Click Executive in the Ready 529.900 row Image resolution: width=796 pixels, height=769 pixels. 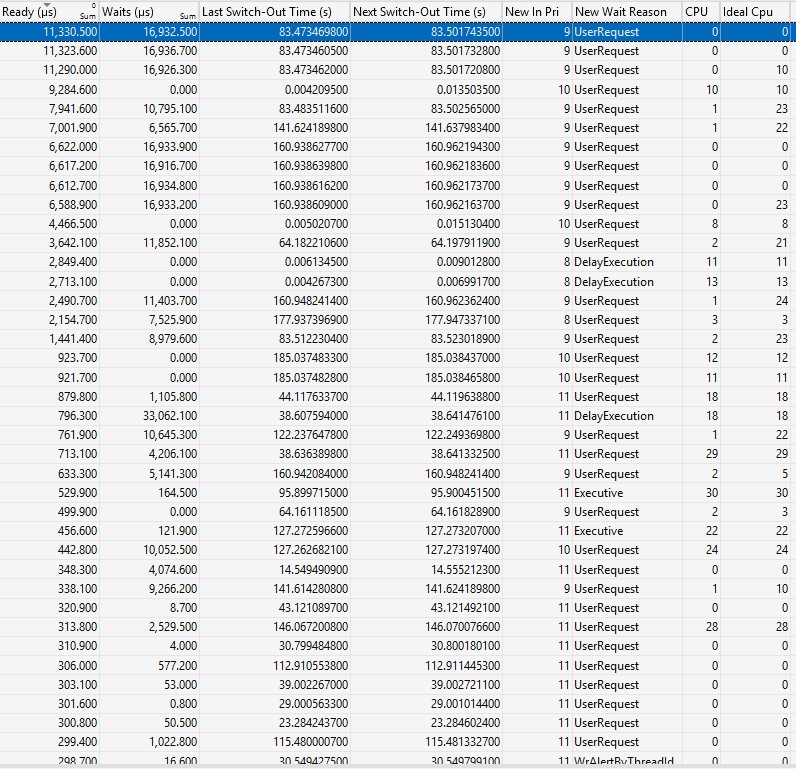click(x=599, y=493)
